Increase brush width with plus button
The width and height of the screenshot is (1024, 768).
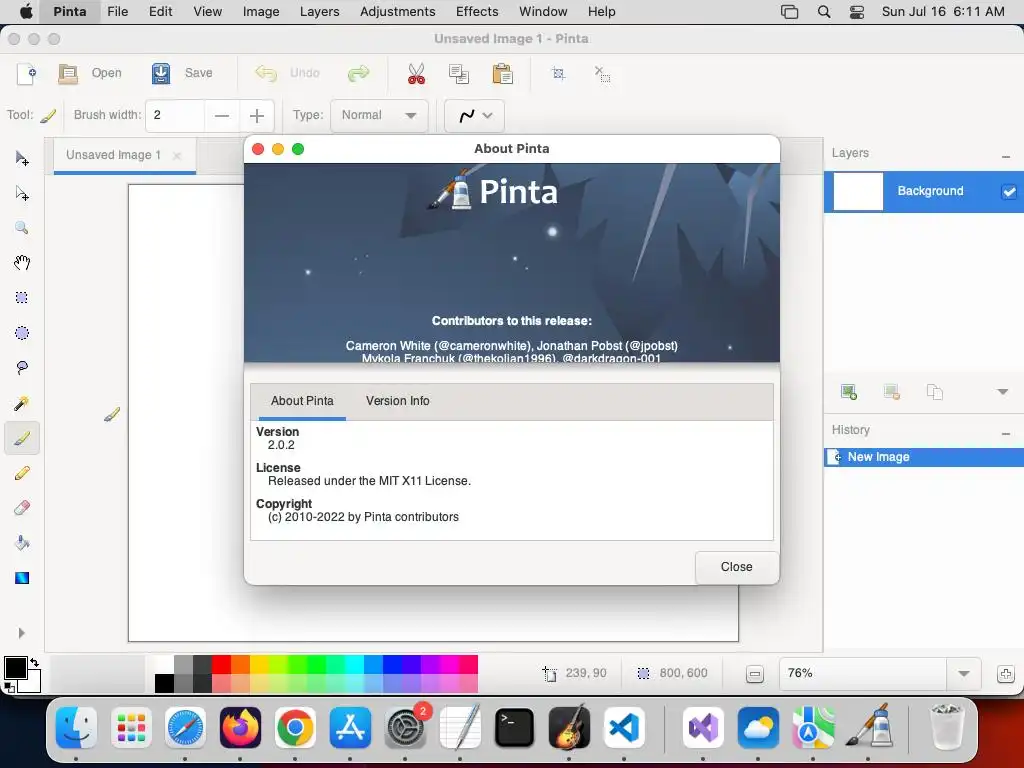coord(257,116)
